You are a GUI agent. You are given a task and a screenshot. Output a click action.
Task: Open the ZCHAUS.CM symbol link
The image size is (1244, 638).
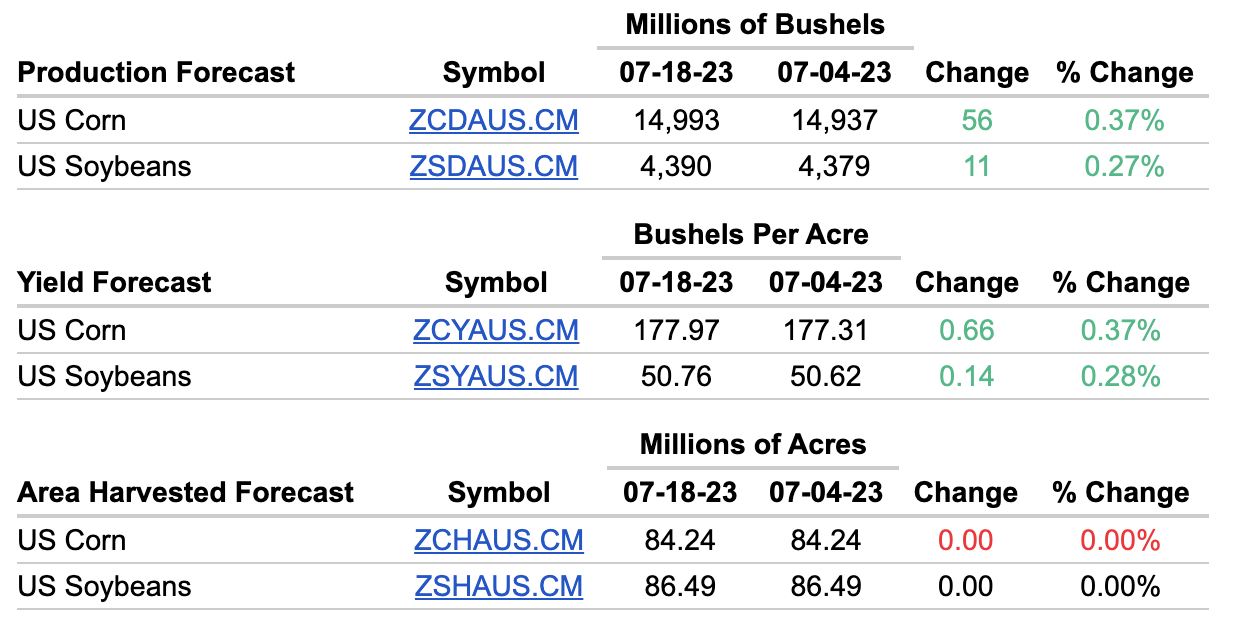499,541
